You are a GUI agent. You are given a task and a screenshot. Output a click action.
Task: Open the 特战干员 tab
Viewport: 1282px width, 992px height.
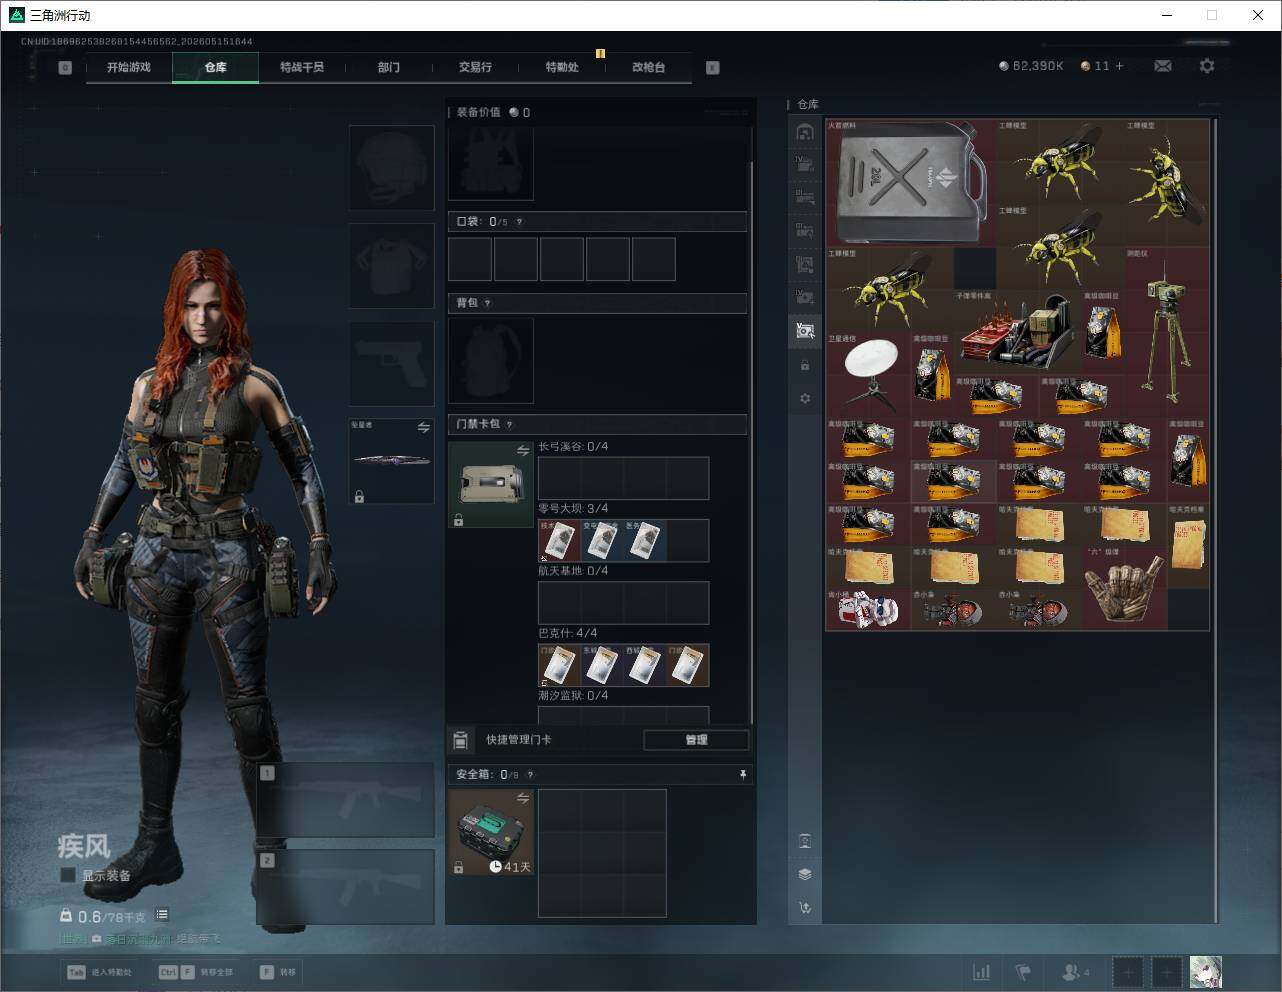[302, 67]
